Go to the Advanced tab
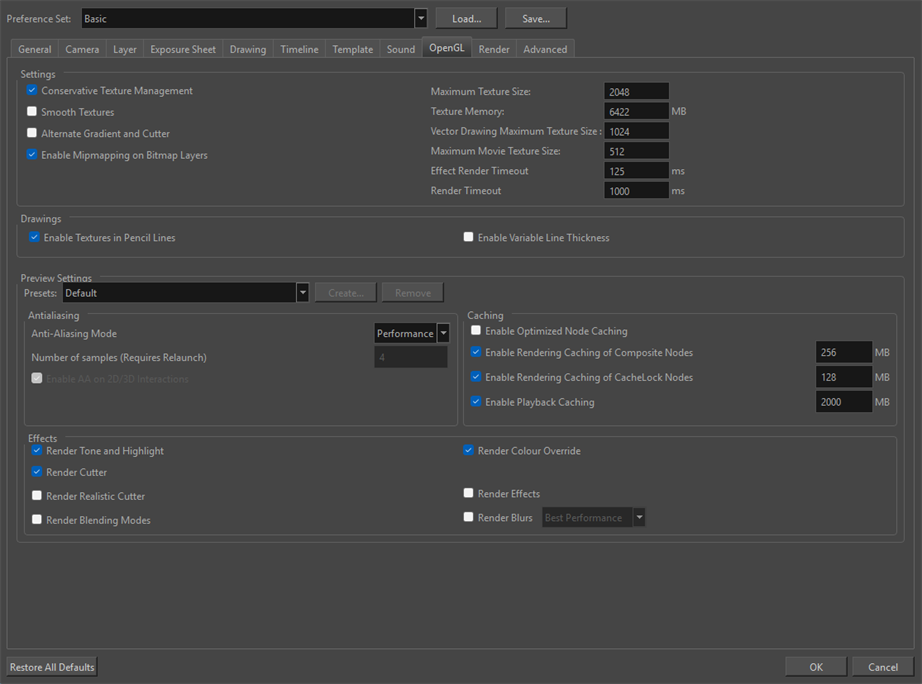922x684 pixels. [x=545, y=49]
